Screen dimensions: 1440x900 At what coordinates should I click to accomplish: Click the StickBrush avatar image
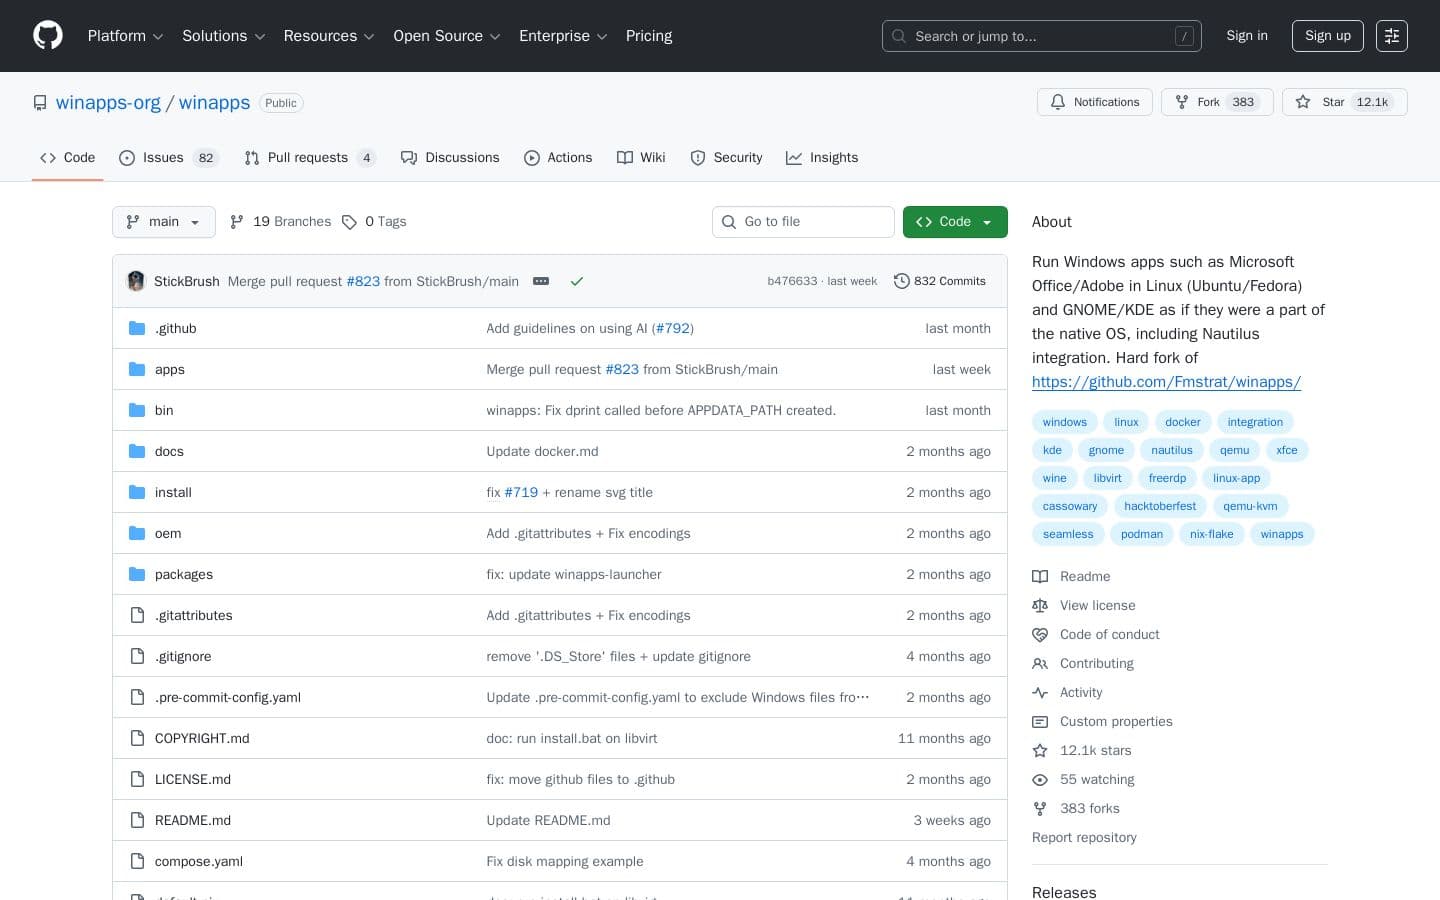tap(136, 282)
